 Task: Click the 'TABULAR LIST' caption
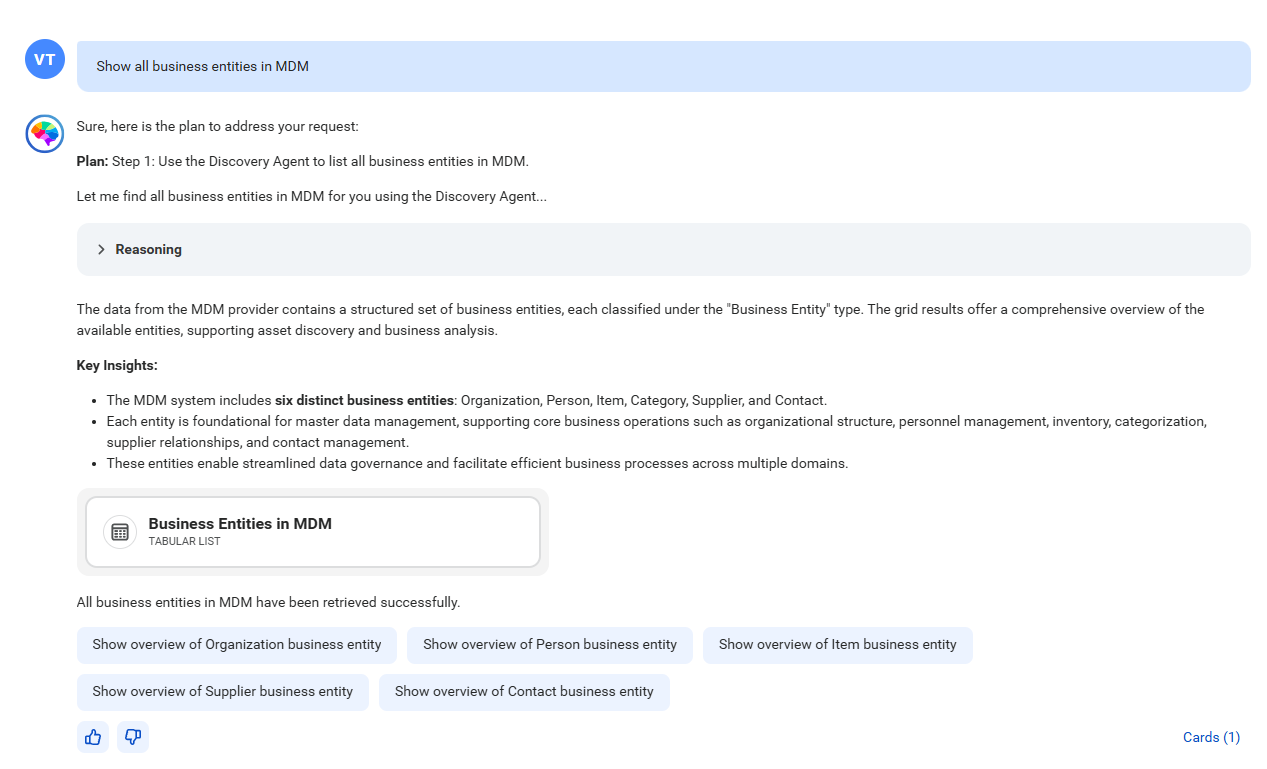pyautogui.click(x=184, y=542)
